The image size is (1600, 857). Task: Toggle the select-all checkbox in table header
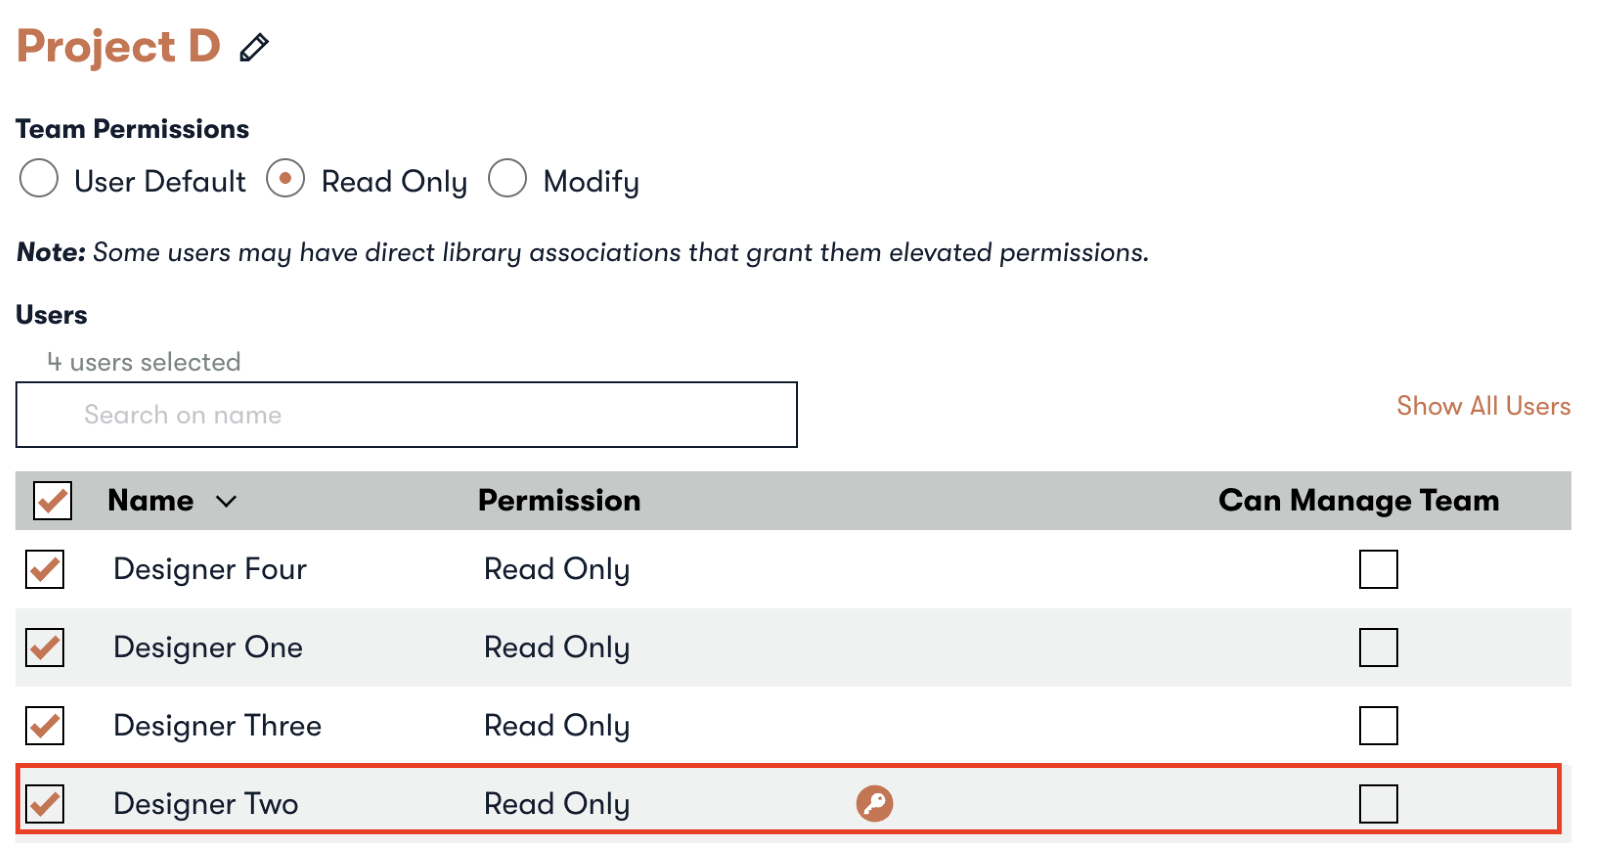[x=53, y=500]
